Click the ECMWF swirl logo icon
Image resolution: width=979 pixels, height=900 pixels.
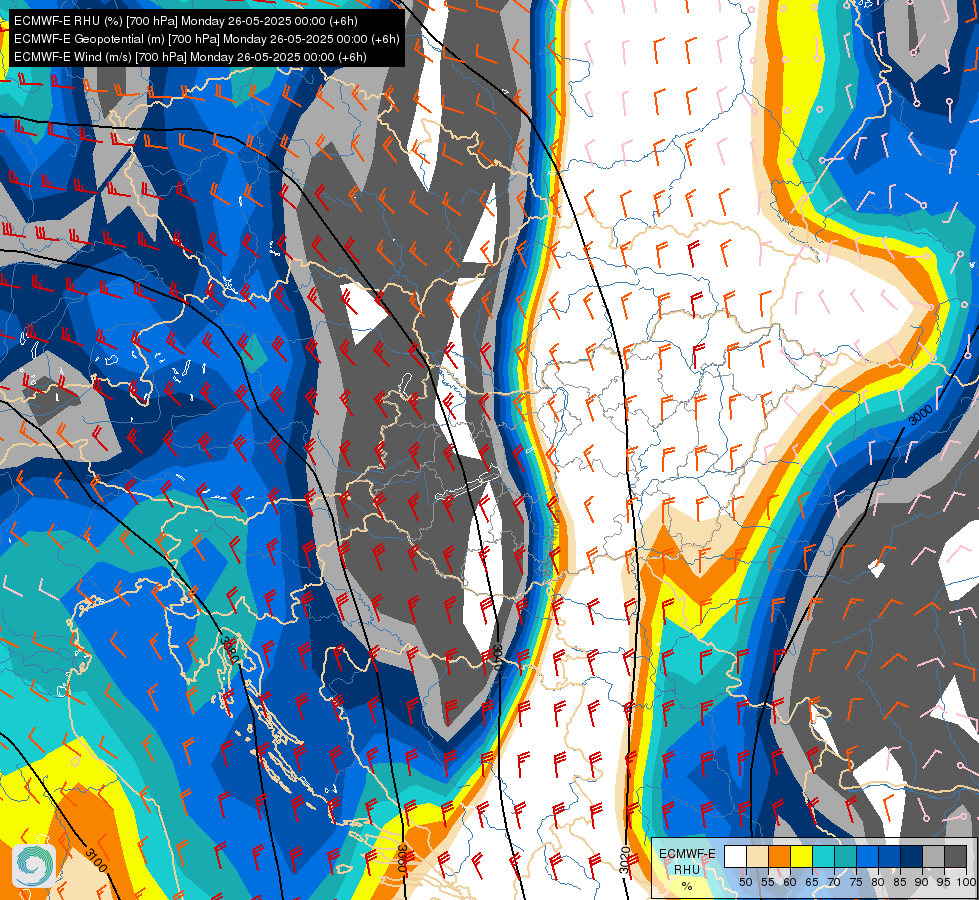tap(34, 865)
